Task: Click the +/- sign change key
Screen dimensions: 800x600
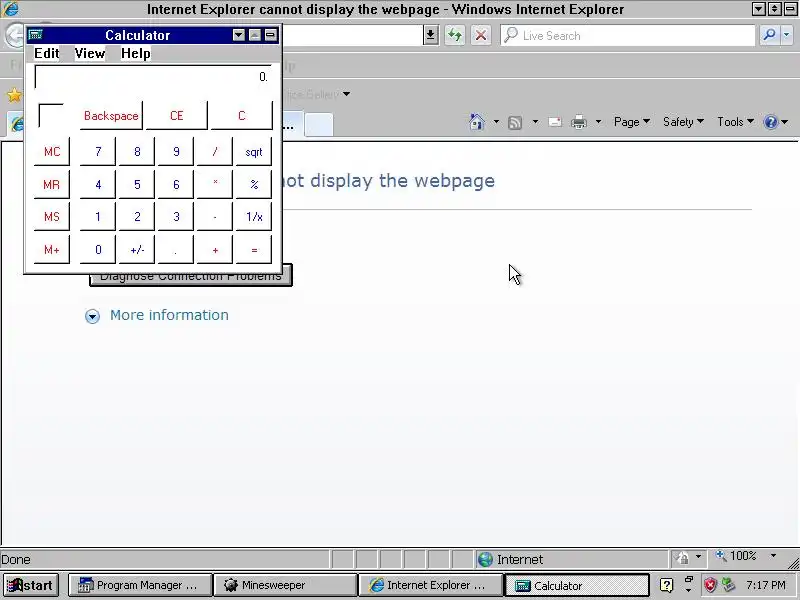Action: [x=137, y=249]
